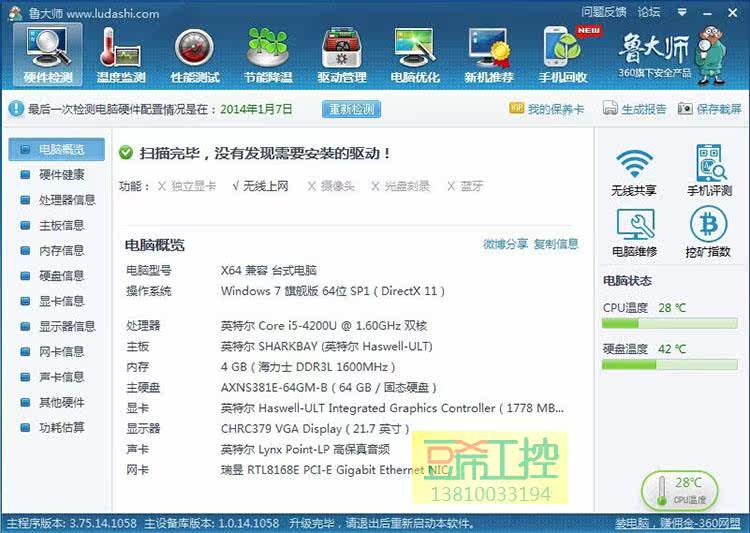This screenshot has width=750, height=533.
Task: Click 保存截屏 save screenshot
Action: pyautogui.click(x=710, y=109)
